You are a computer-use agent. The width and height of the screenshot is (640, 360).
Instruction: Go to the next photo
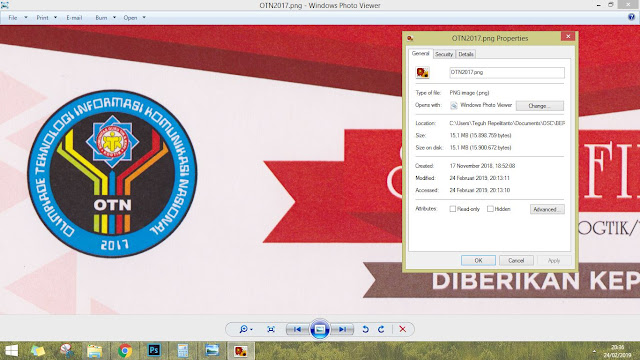tap(342, 329)
